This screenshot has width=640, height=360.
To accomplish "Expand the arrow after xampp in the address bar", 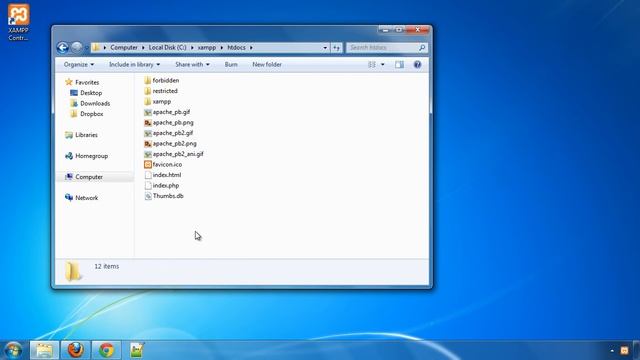I will tap(222, 48).
